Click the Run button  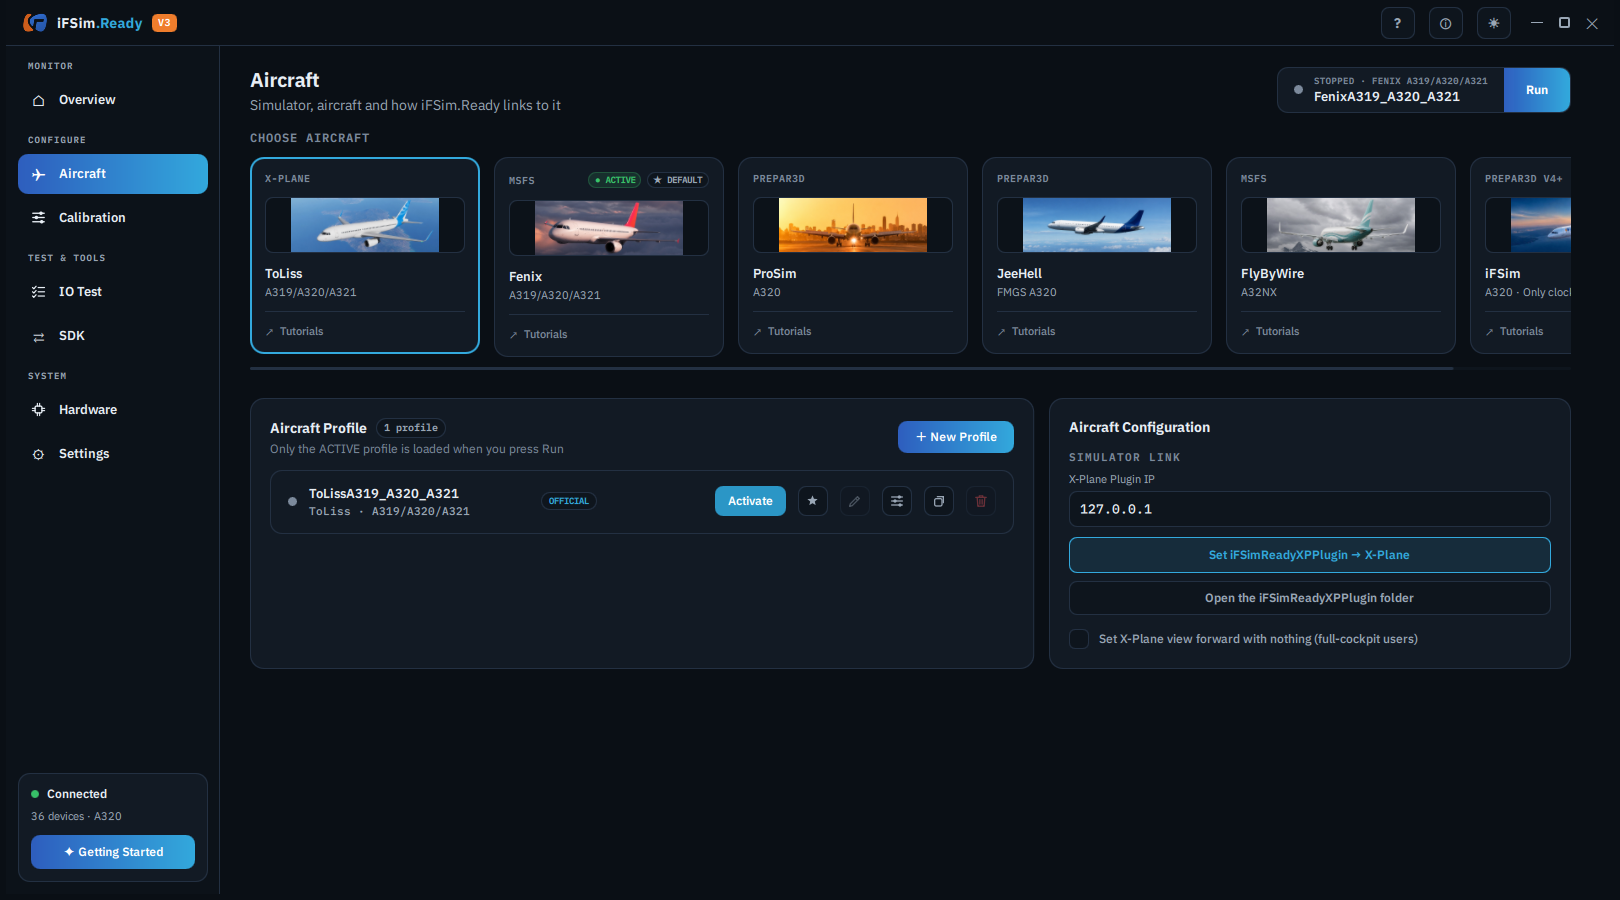point(1537,90)
